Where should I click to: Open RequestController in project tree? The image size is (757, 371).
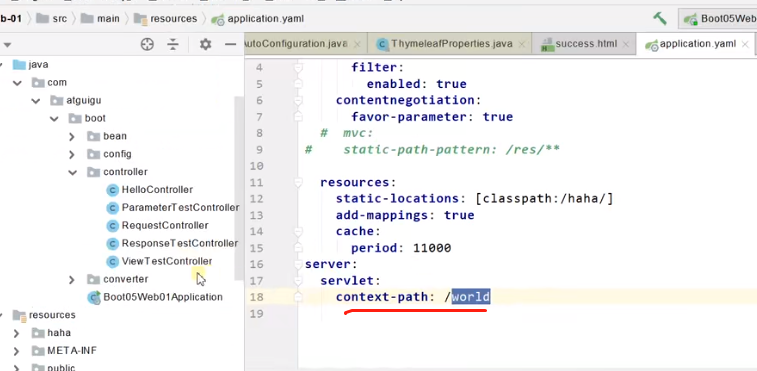(x=165, y=226)
